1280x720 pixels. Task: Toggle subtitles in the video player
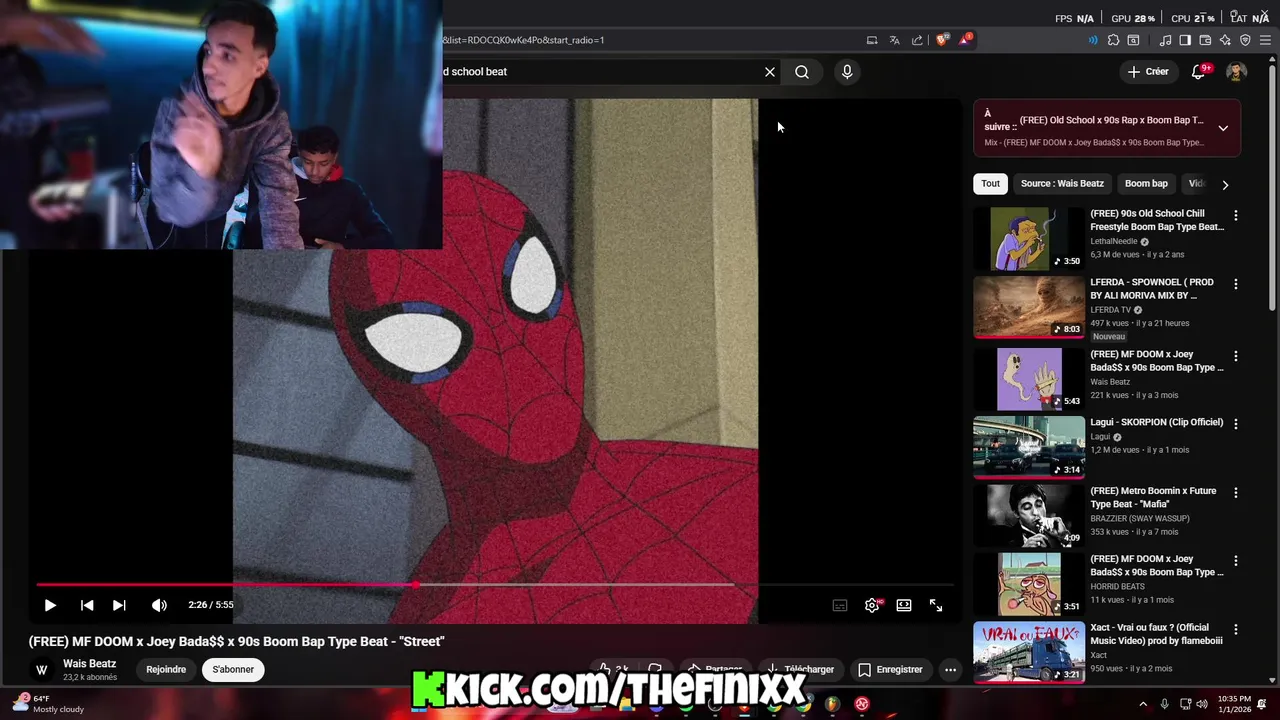840,605
